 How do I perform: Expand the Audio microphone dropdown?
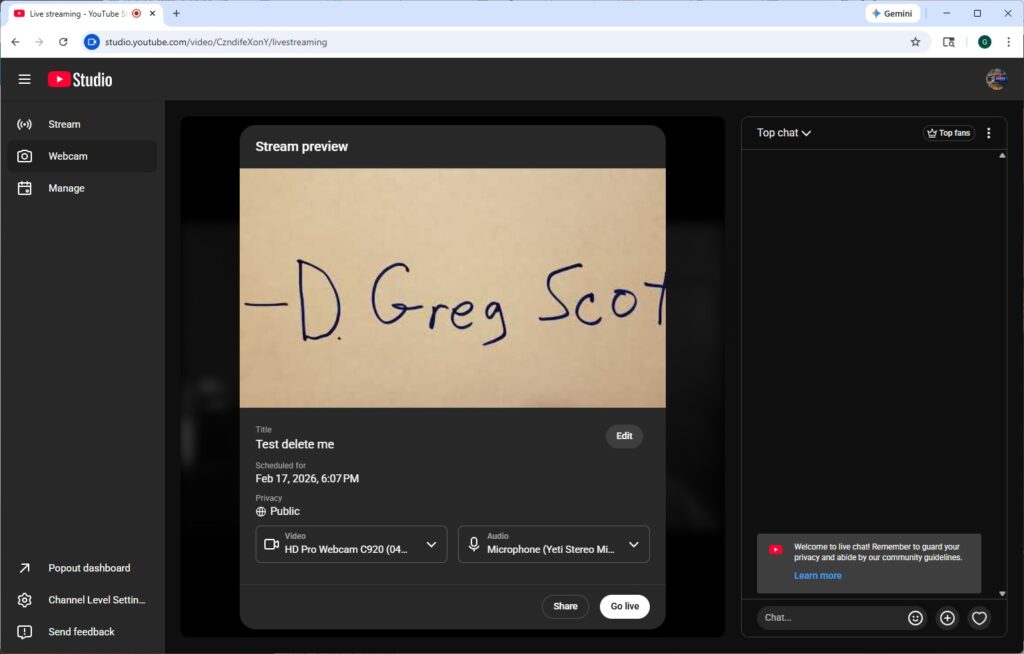pos(634,544)
